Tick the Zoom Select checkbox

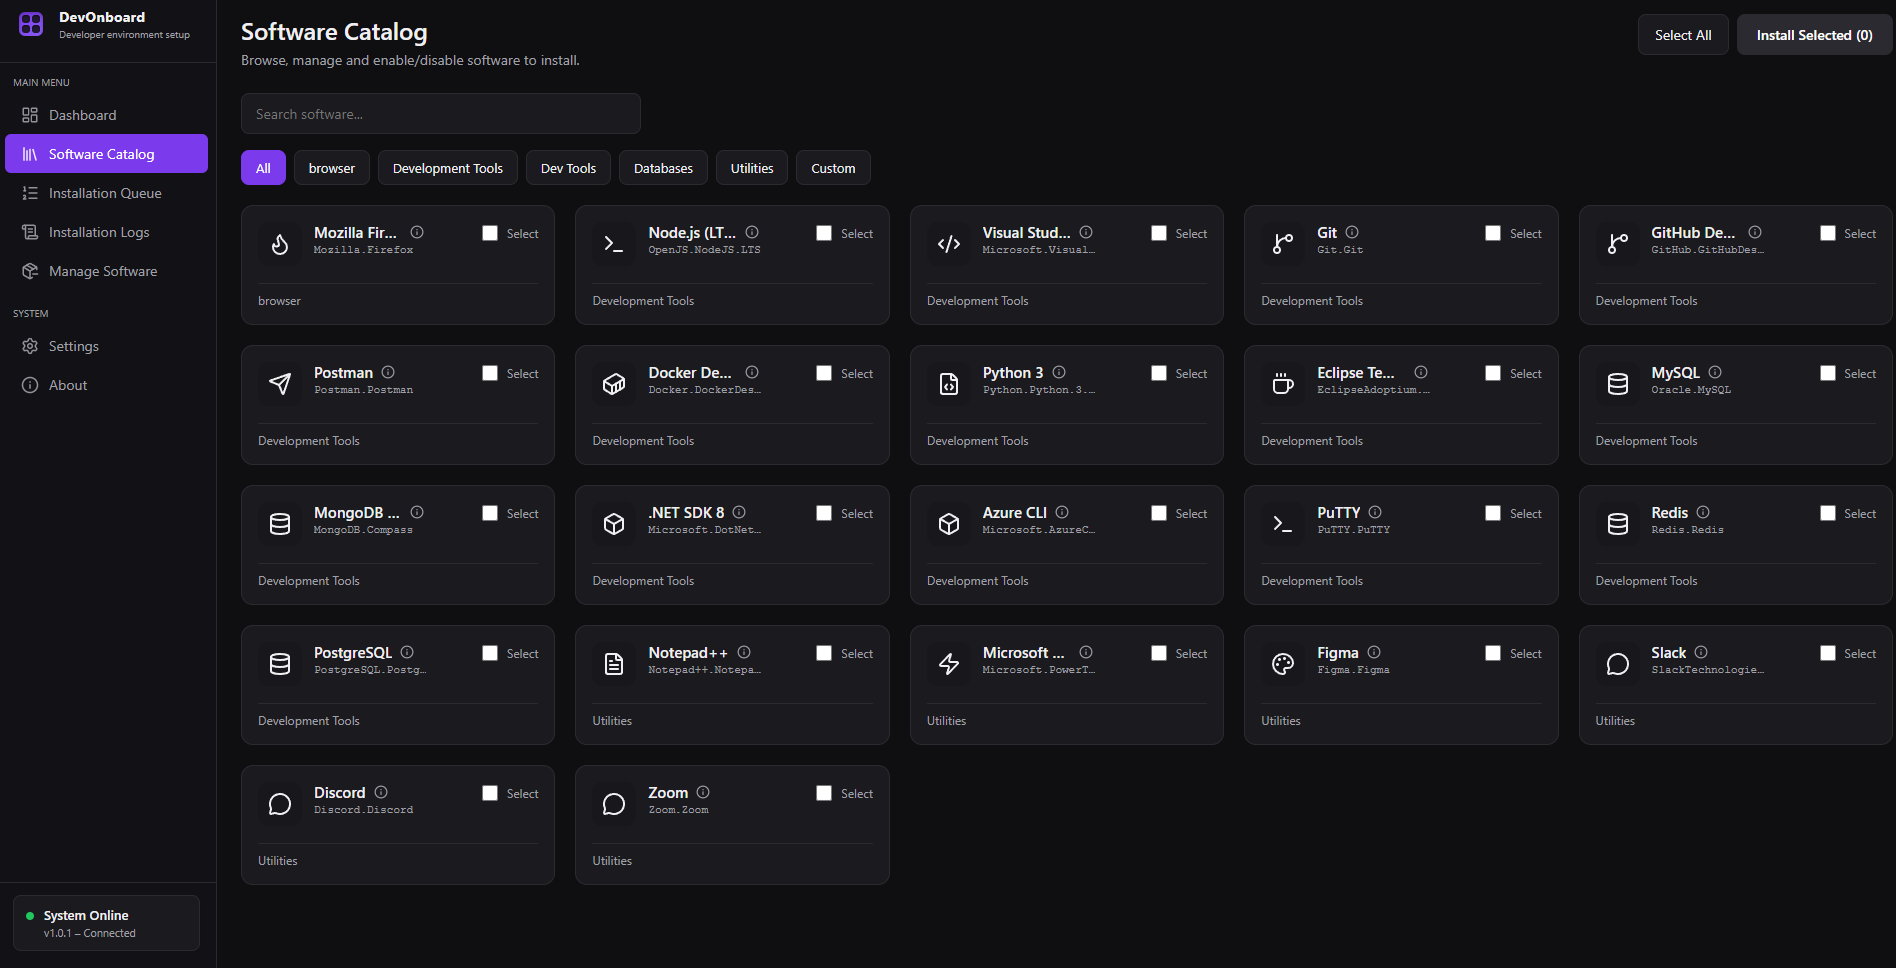pos(824,793)
